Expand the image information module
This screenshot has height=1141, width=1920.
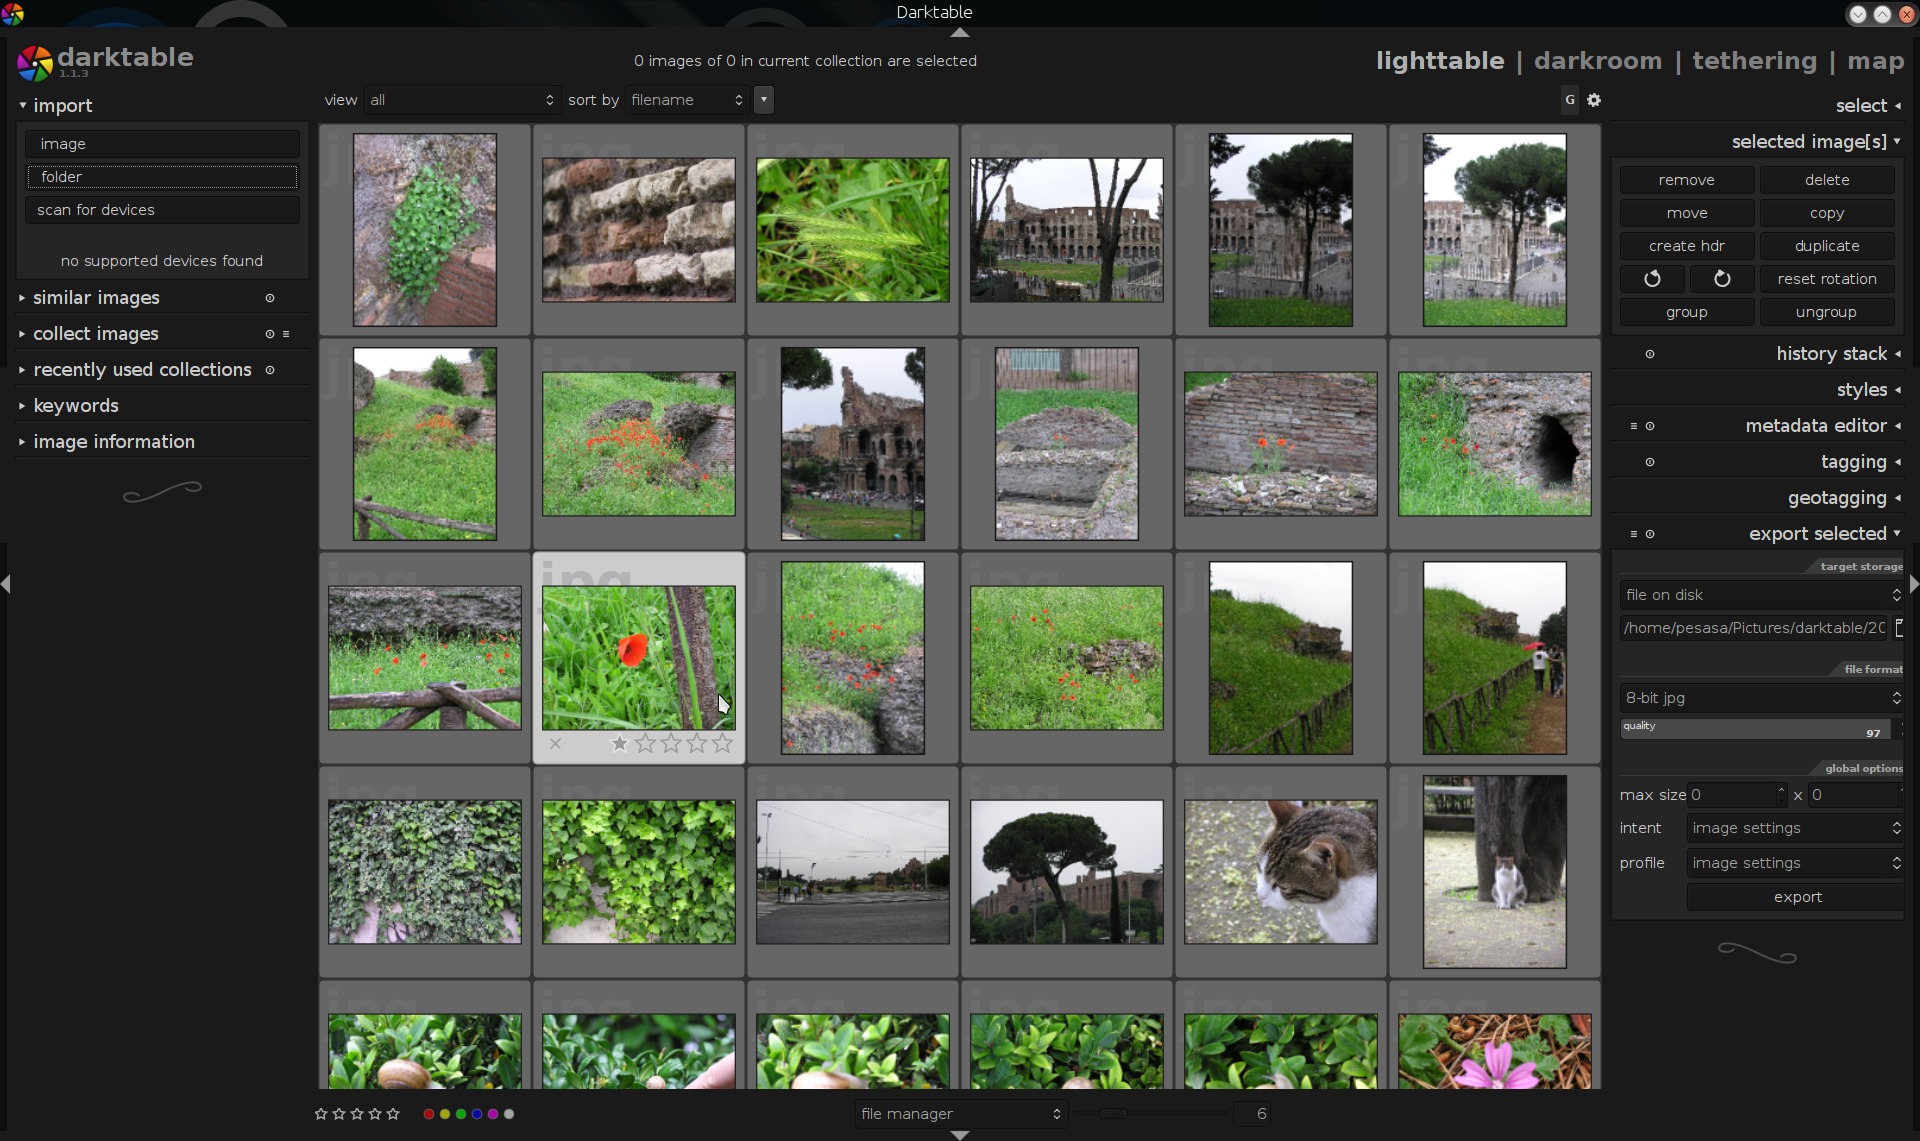click(114, 442)
